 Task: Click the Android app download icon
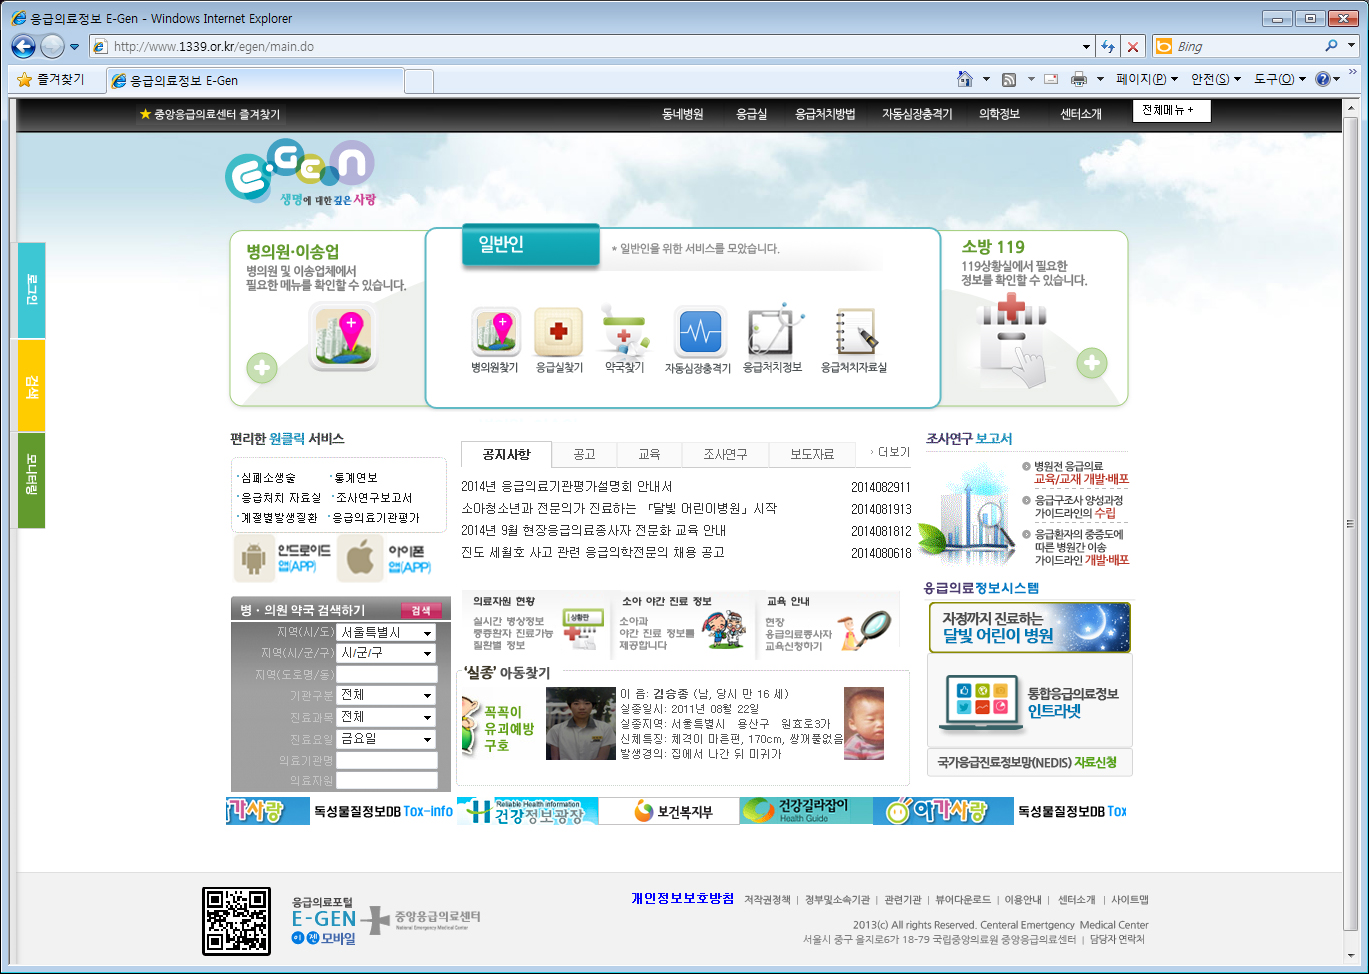[x=254, y=558]
